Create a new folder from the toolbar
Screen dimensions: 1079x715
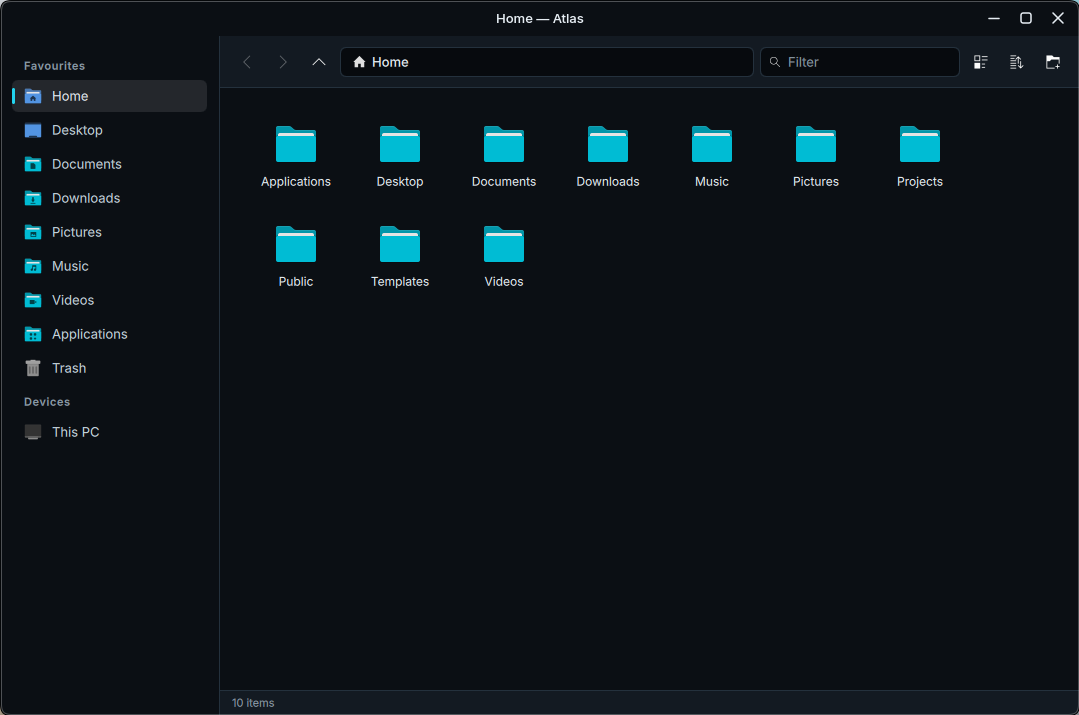tap(1053, 62)
